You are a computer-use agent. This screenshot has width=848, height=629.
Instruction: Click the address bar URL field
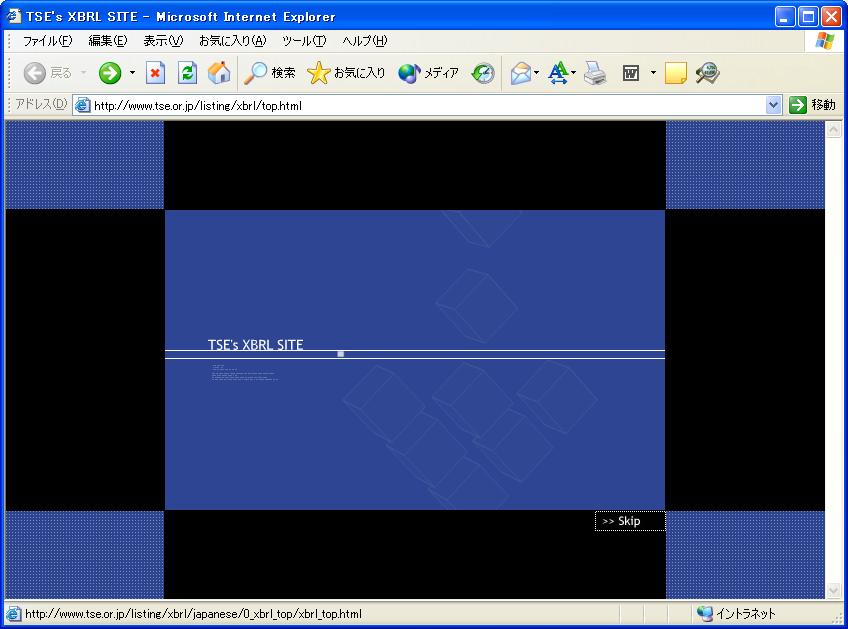pyautogui.click(x=420, y=105)
